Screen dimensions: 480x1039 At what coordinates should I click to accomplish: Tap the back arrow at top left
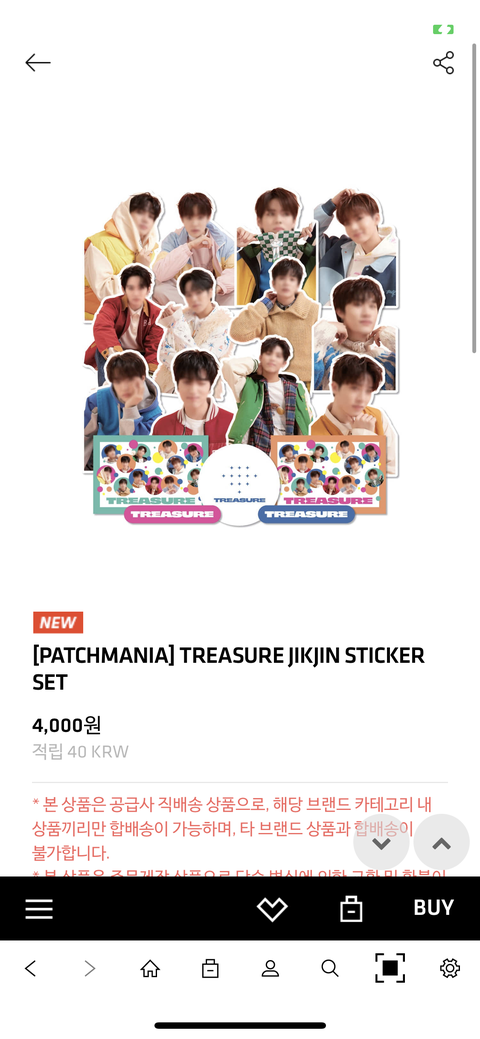pyautogui.click(x=38, y=62)
